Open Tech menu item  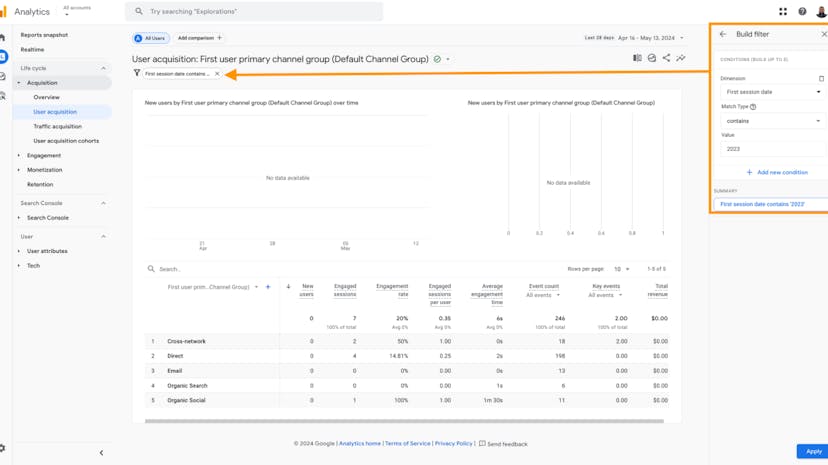(x=33, y=266)
